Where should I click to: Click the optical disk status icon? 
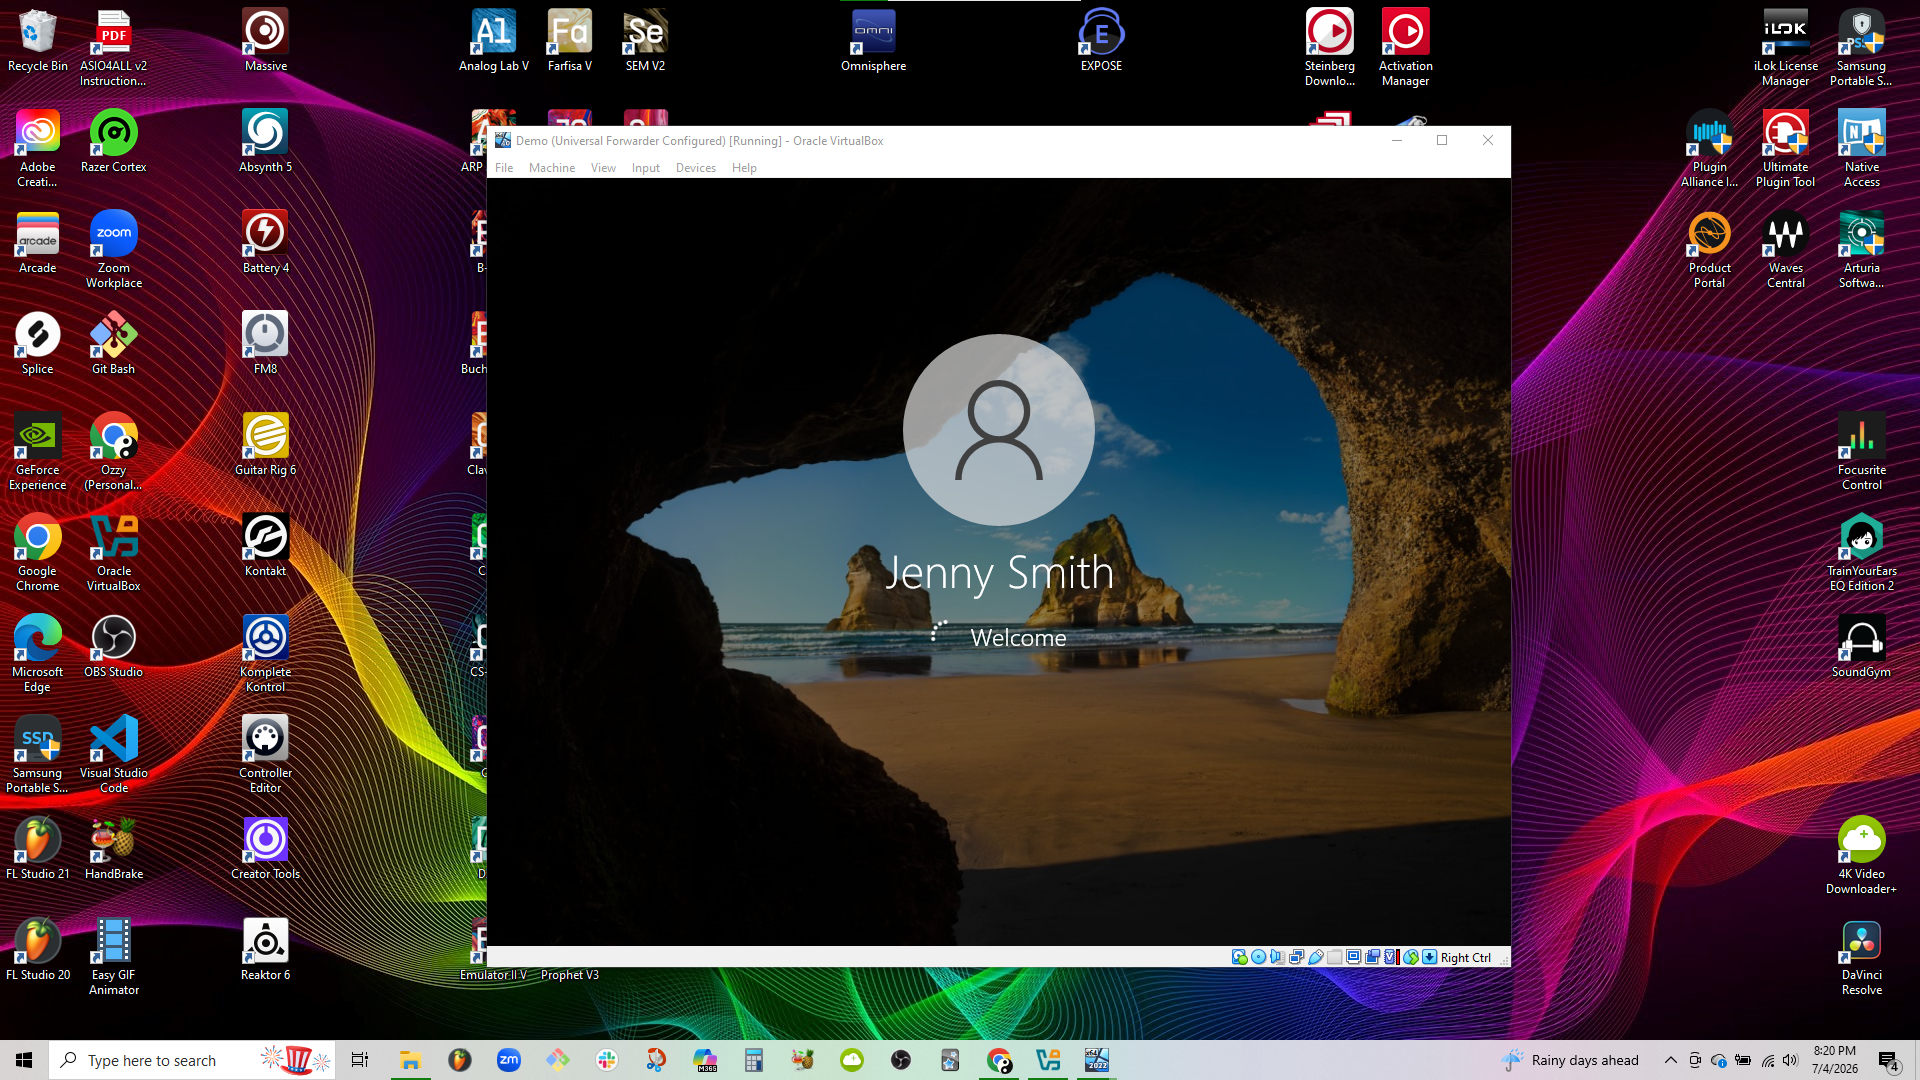pyautogui.click(x=1259, y=957)
